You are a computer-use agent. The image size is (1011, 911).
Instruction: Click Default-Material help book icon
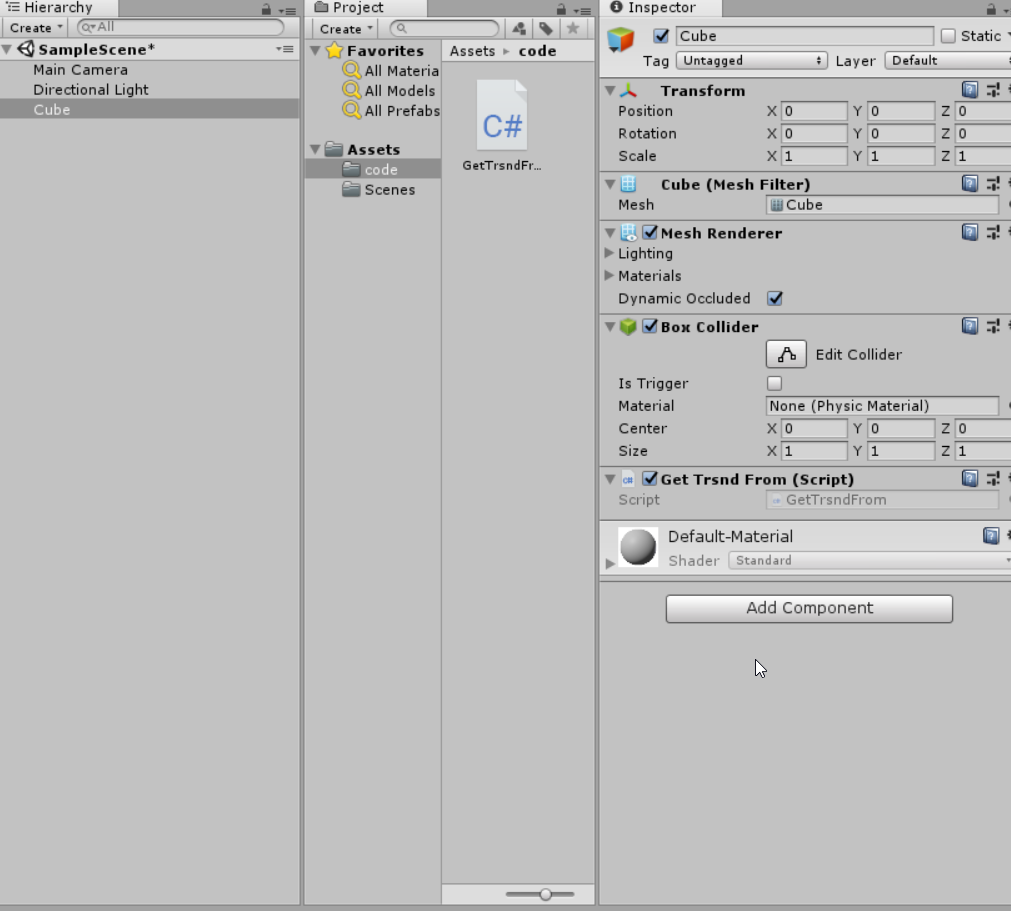point(991,536)
